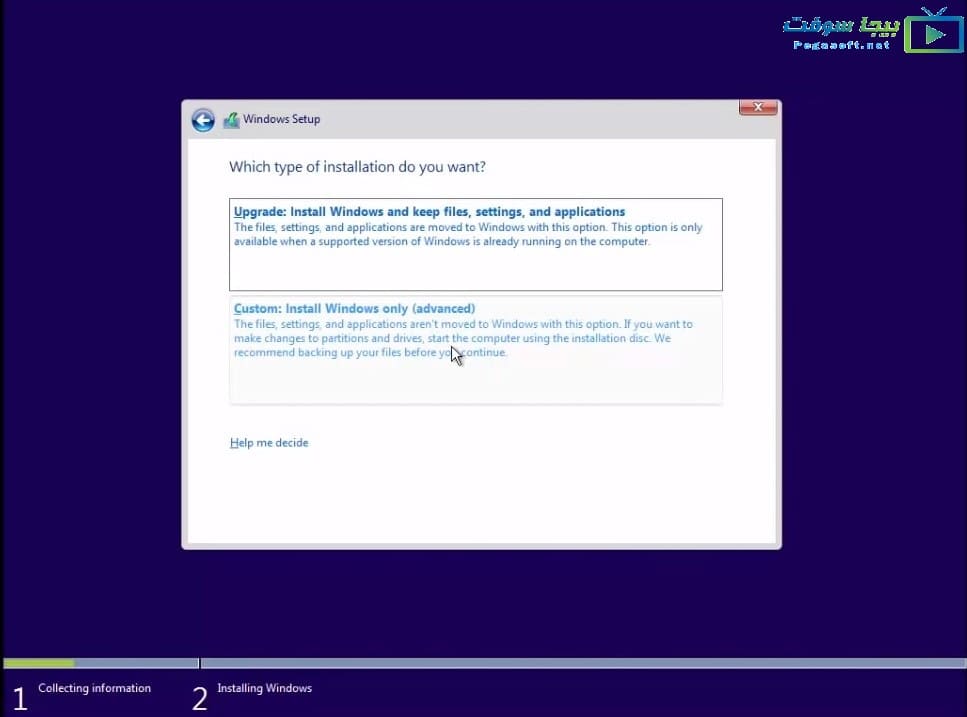Choose Upgrade: Install Windows and keep files
This screenshot has width=967, height=717.
click(475, 244)
